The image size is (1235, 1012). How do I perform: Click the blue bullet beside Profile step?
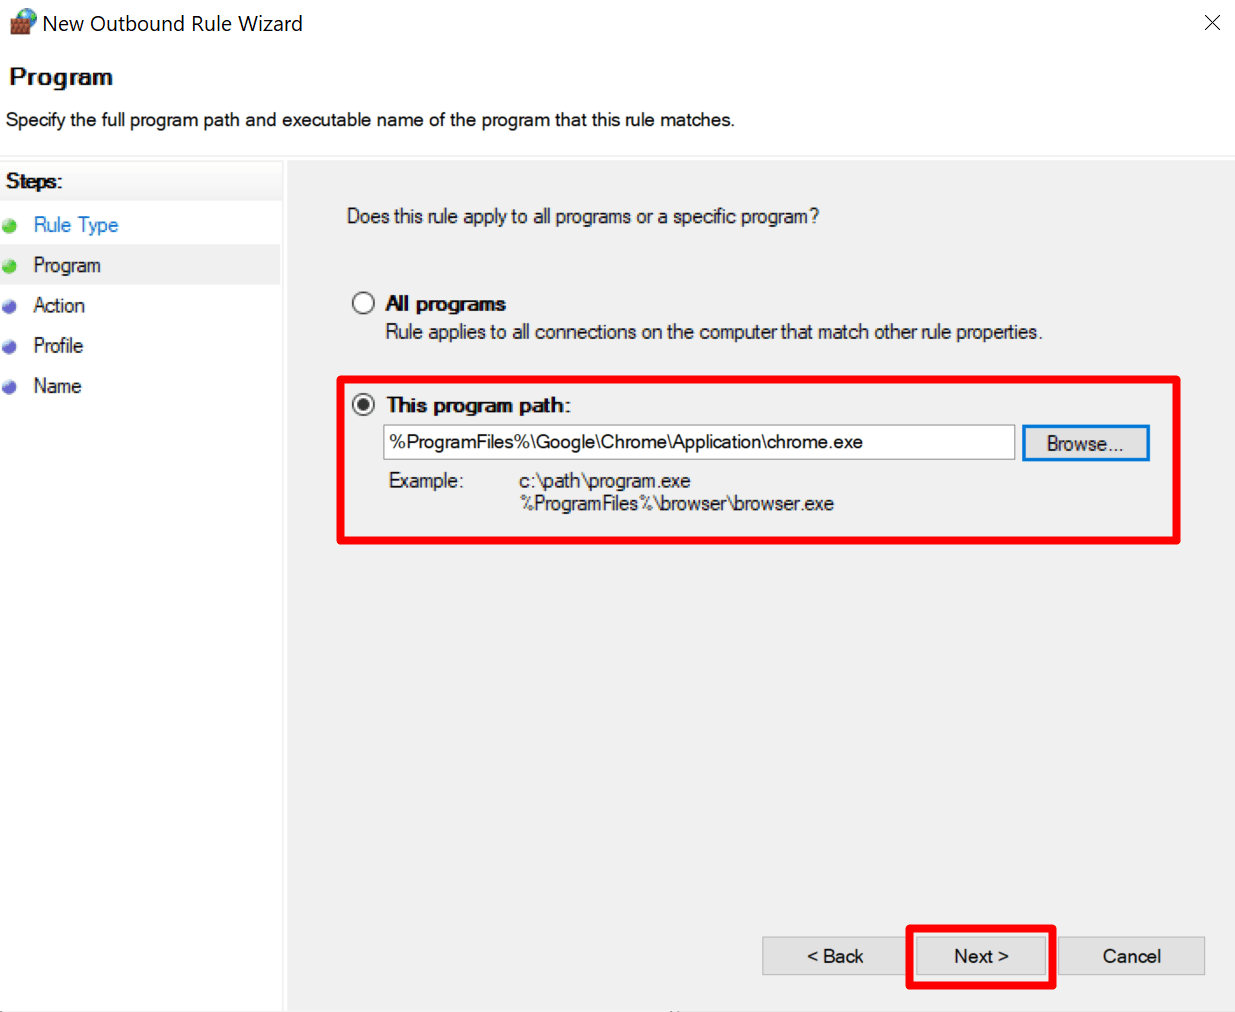[10, 347]
